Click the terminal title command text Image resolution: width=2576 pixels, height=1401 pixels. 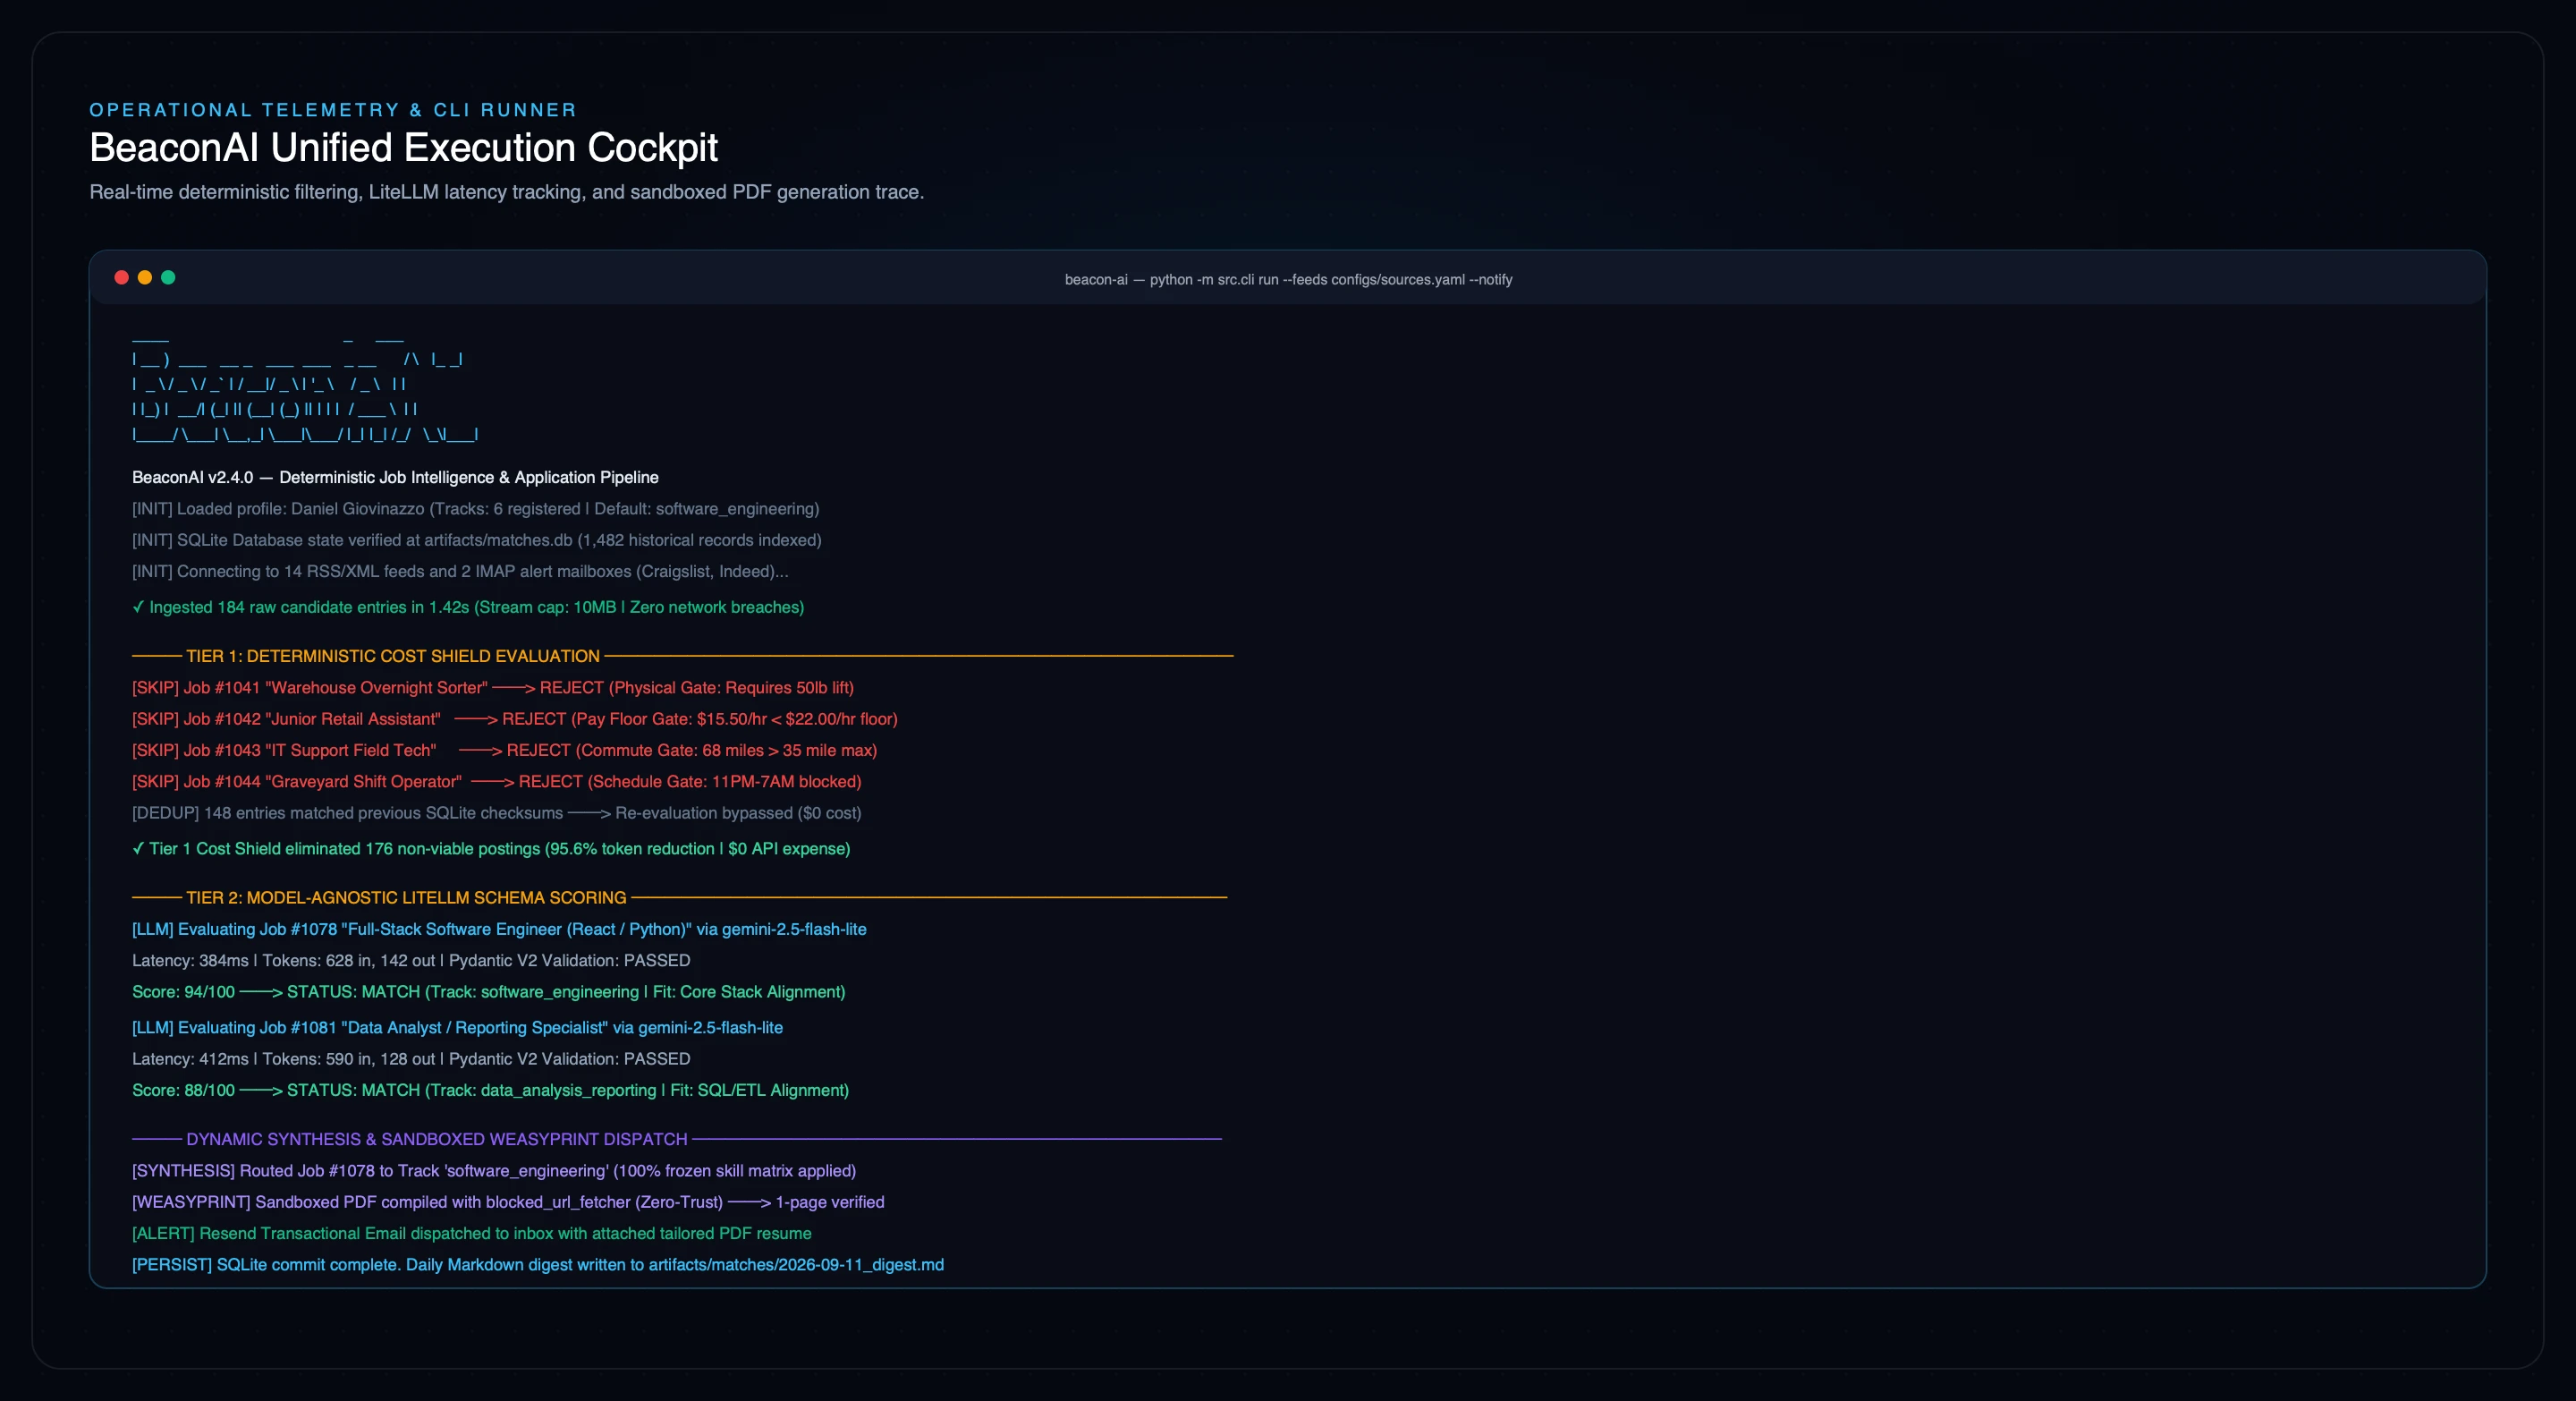tap(1288, 280)
